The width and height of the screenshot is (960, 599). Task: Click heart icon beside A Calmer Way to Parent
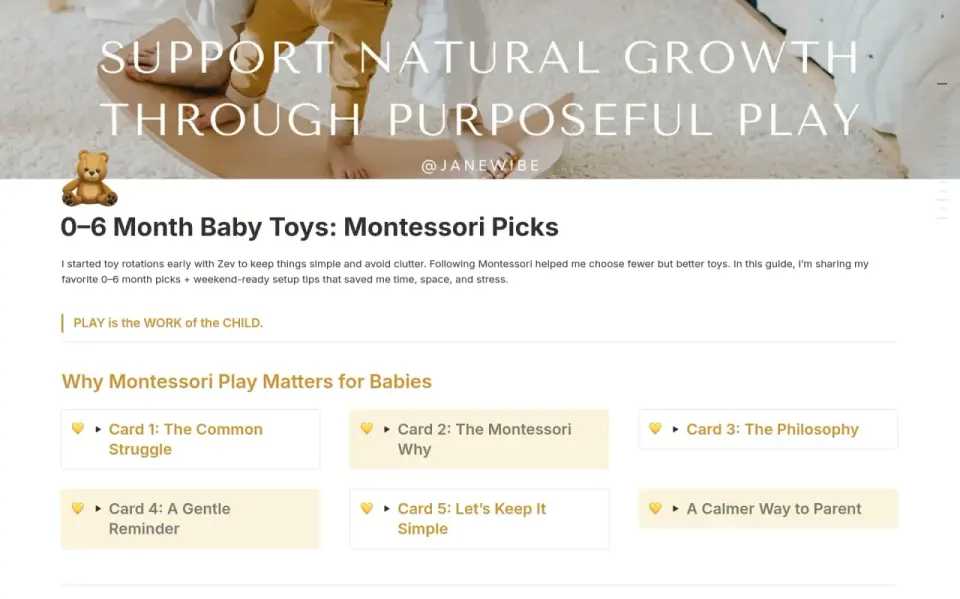655,508
